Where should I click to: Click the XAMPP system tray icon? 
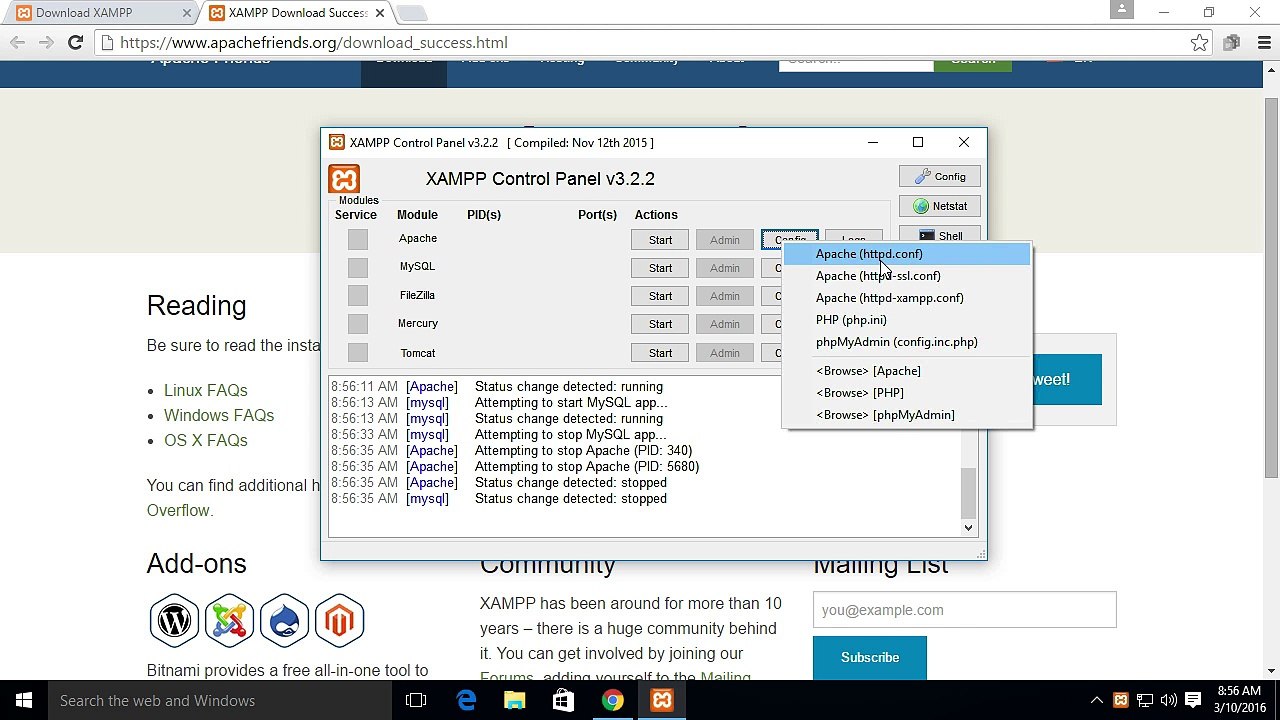[1121, 700]
